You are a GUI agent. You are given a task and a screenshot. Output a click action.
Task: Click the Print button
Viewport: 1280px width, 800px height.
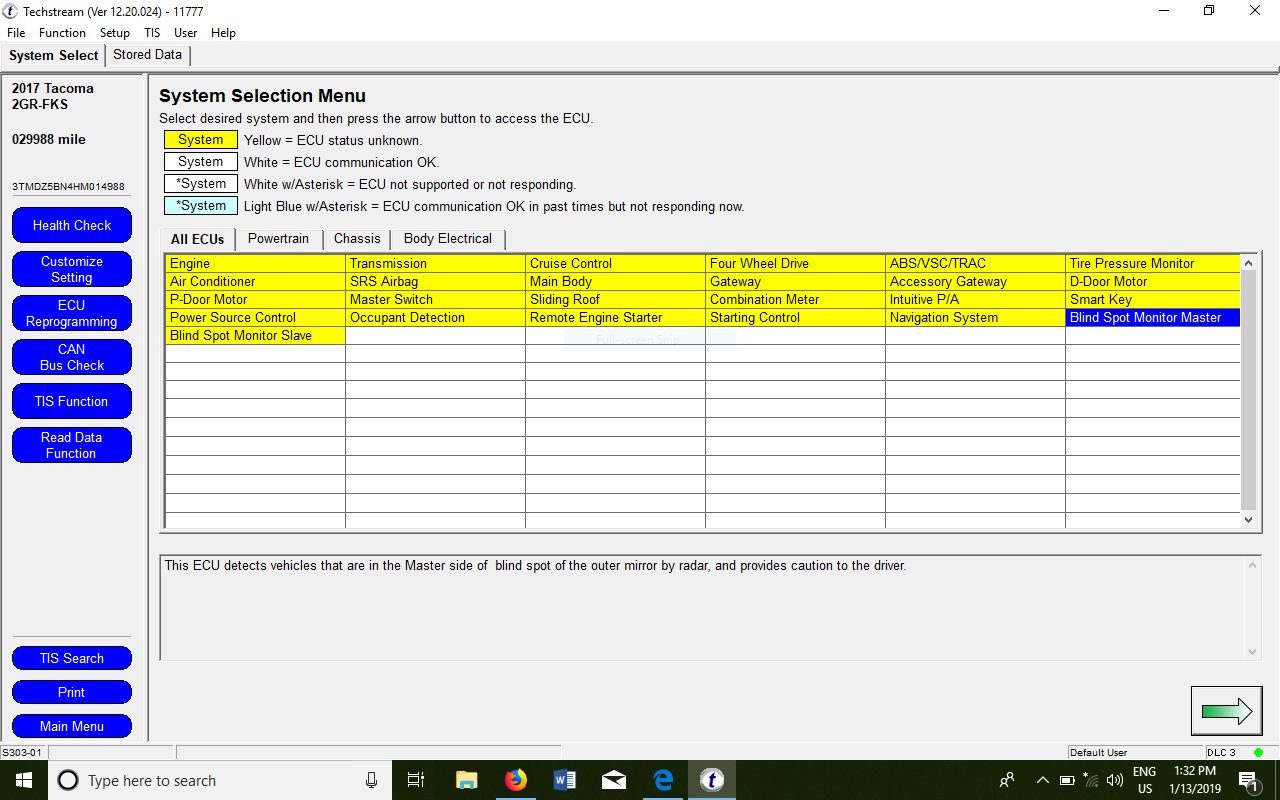[x=72, y=692]
